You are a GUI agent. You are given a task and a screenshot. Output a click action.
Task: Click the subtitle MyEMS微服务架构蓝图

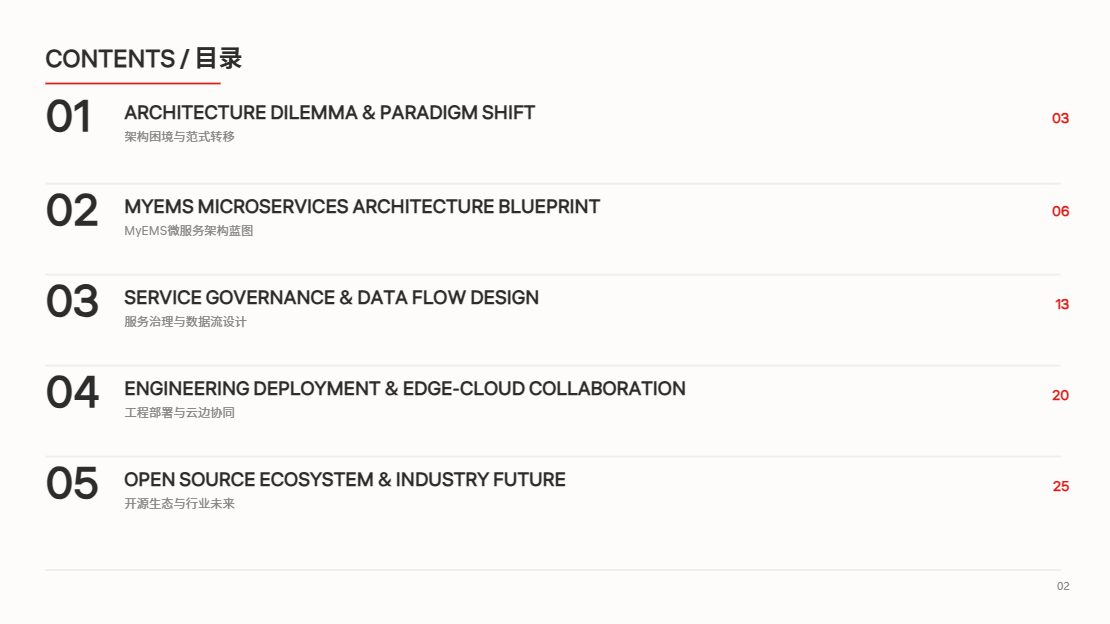pos(188,231)
